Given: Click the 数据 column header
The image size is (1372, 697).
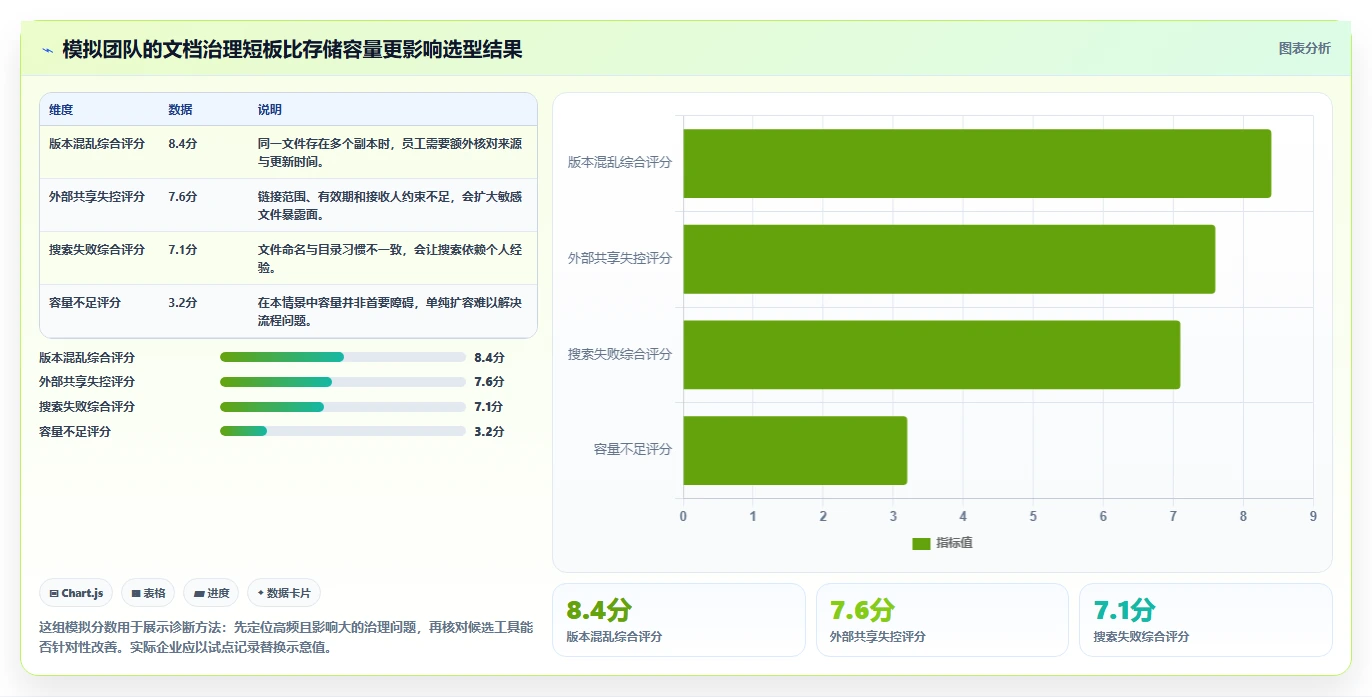Looking at the screenshot, I should [x=181, y=110].
